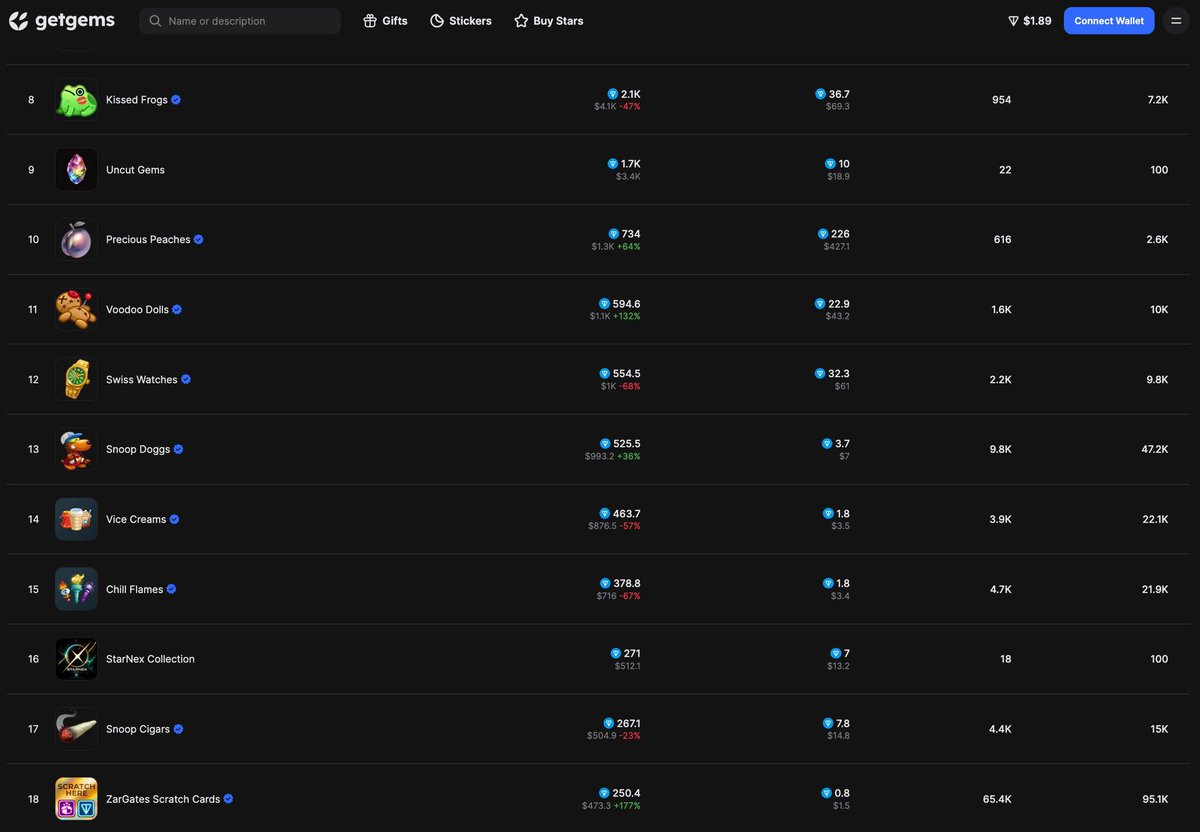Click the Voodoo Dolls thumbnail icon
Viewport: 1200px width, 832px height.
click(76, 310)
